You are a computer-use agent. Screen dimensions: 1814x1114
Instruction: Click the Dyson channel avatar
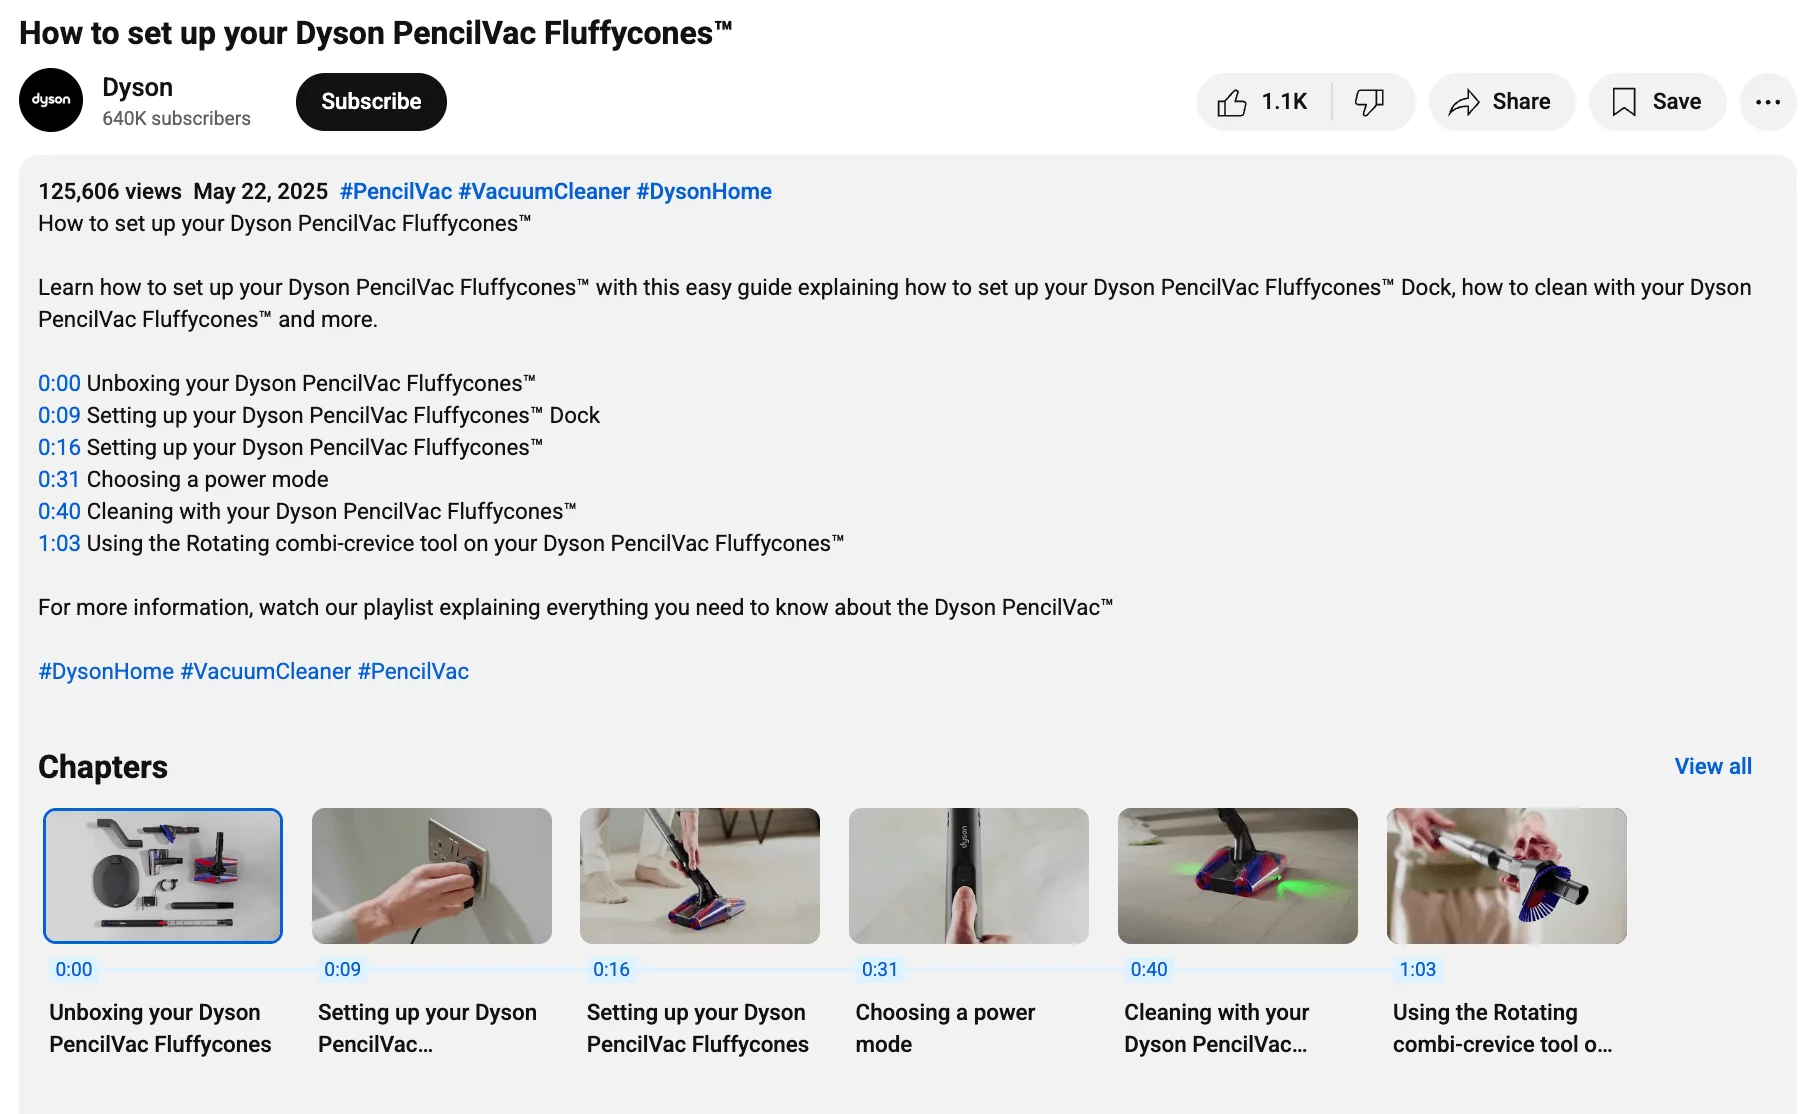click(x=50, y=100)
